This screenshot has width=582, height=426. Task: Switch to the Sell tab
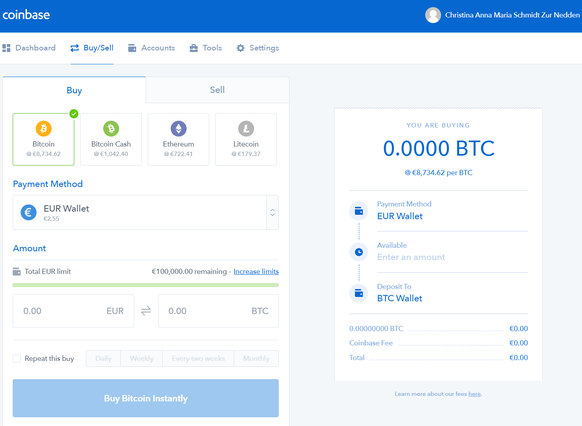pos(217,90)
